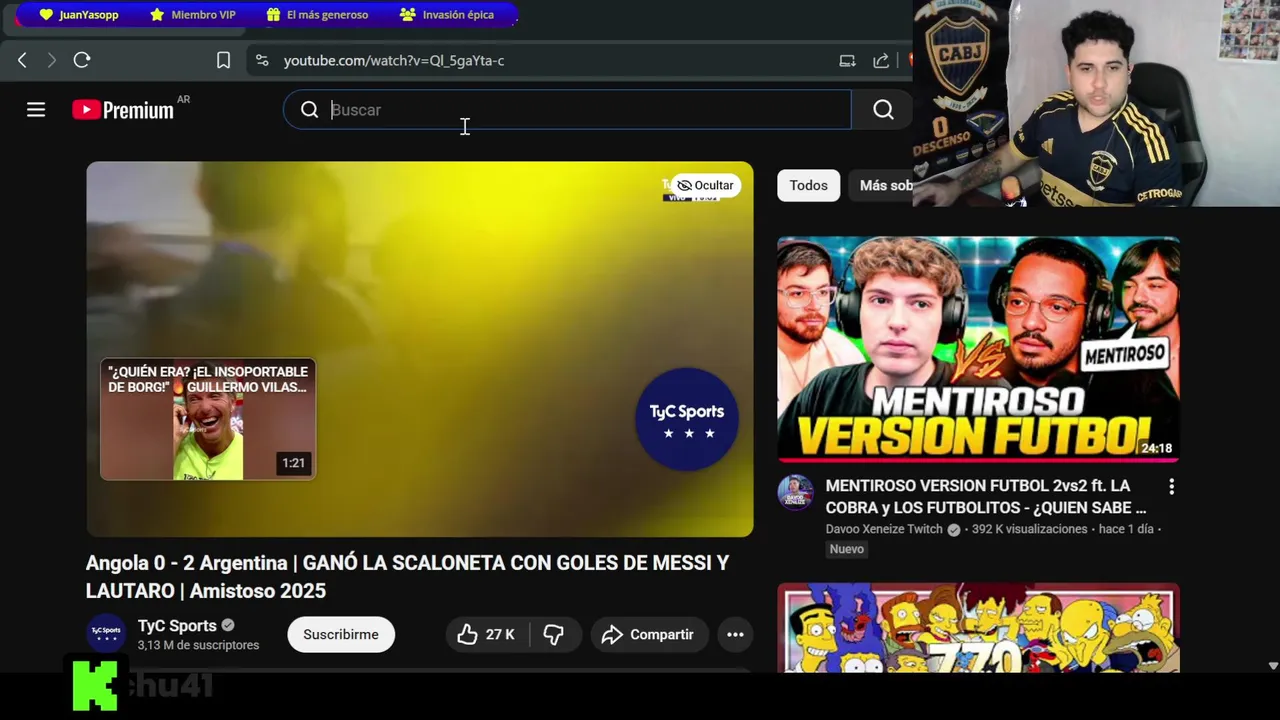This screenshot has height=720, width=1280.
Task: Click the cast/screen icon in address bar
Action: tap(847, 61)
